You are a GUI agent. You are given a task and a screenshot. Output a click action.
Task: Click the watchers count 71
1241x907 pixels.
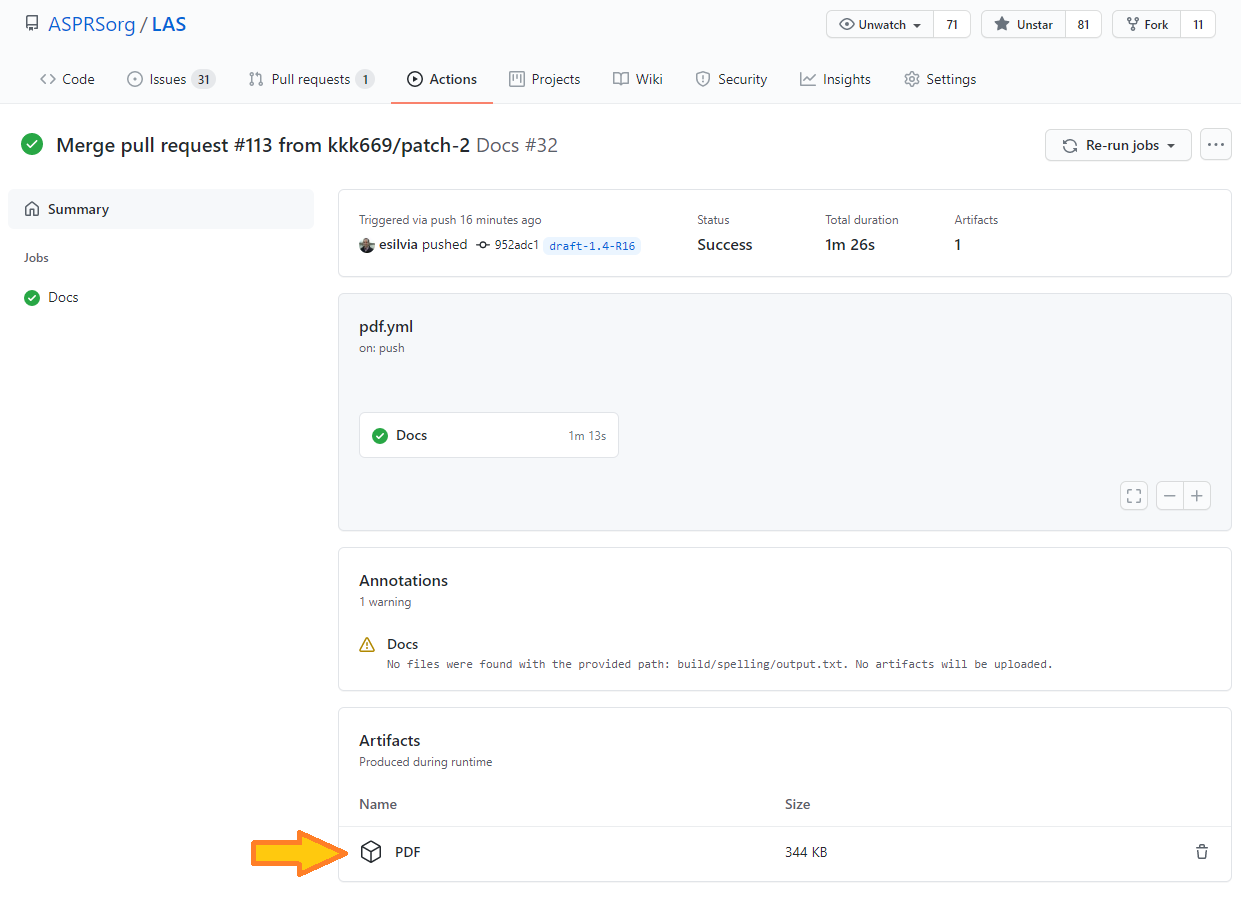coord(952,25)
